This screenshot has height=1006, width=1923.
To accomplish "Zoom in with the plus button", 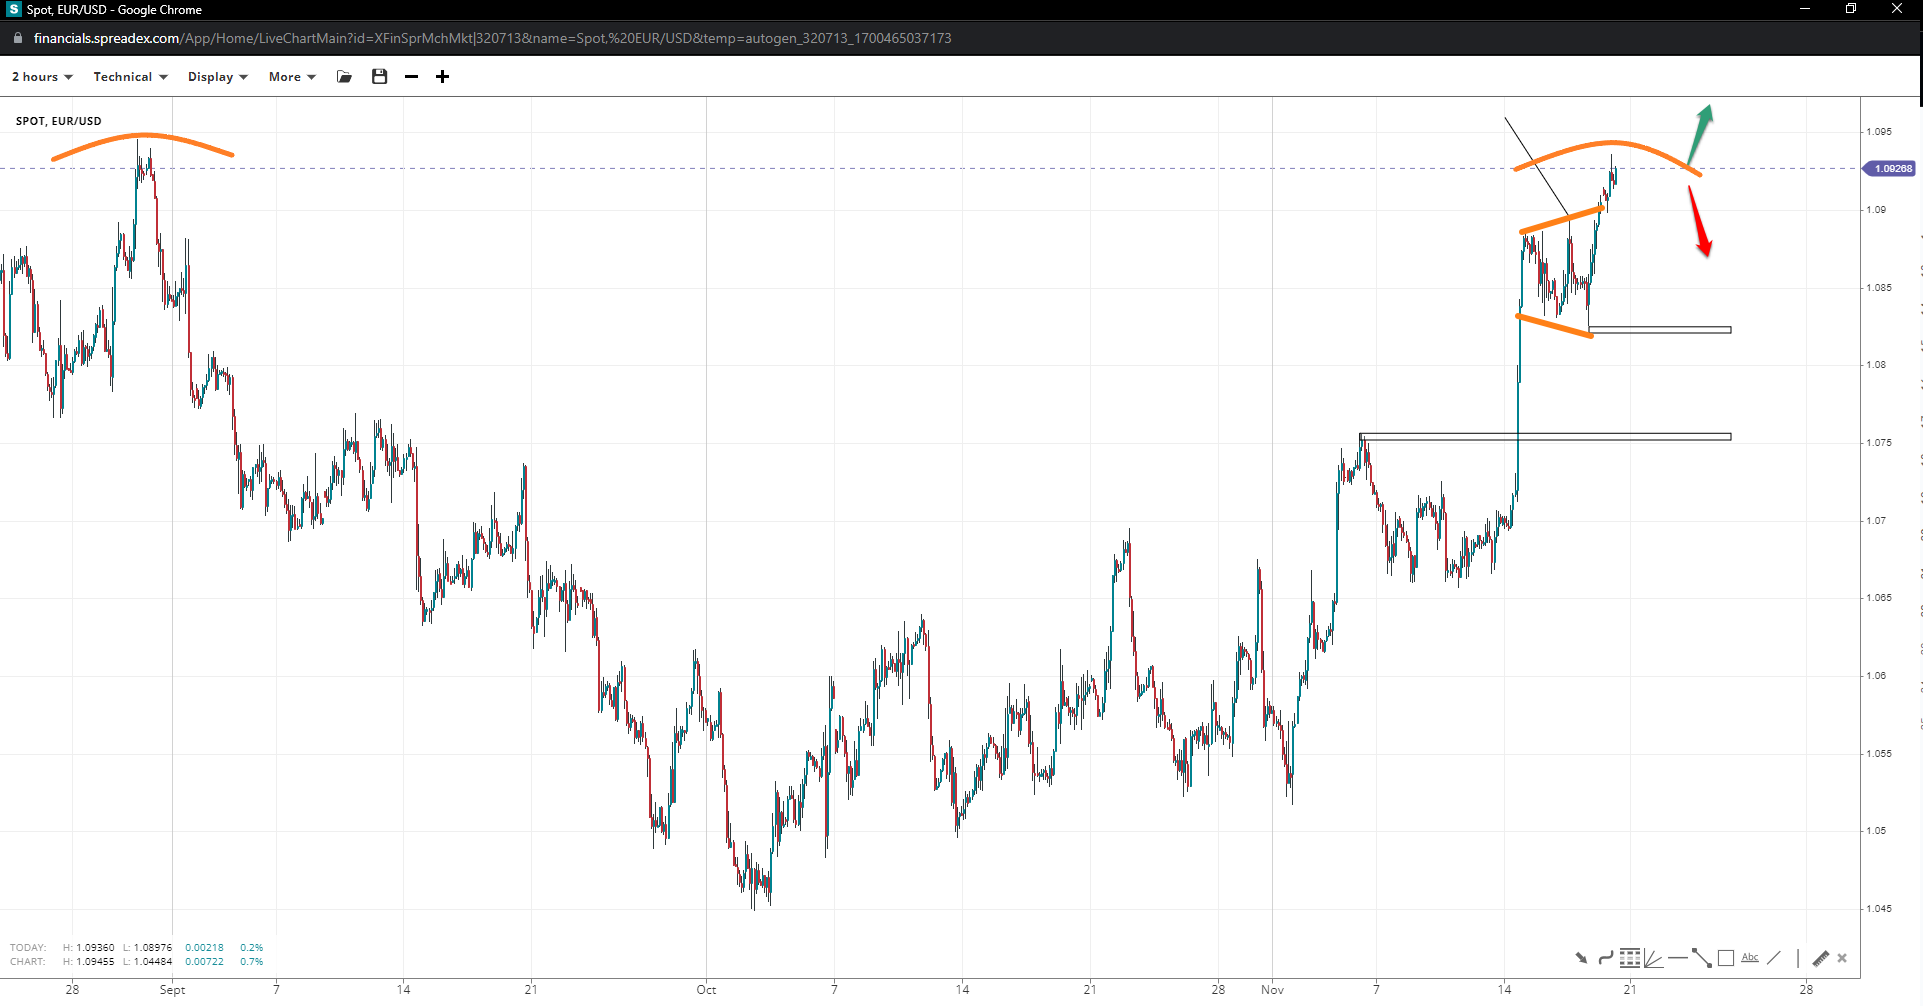I will pos(442,77).
